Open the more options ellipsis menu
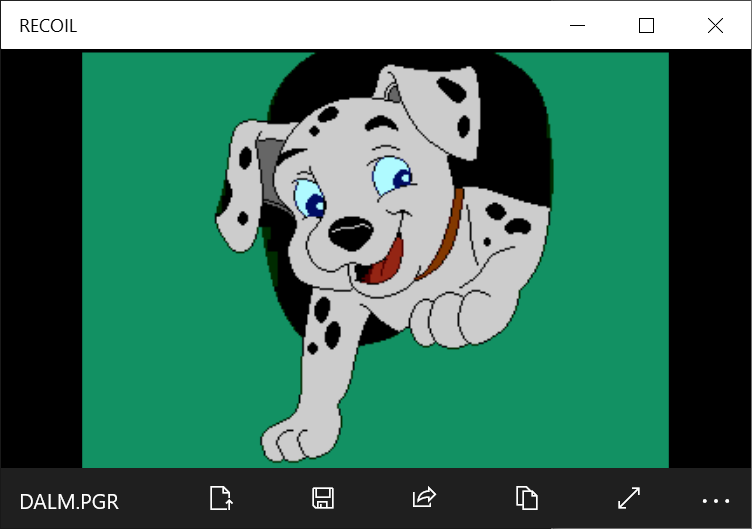Image resolution: width=752 pixels, height=529 pixels. click(x=716, y=500)
